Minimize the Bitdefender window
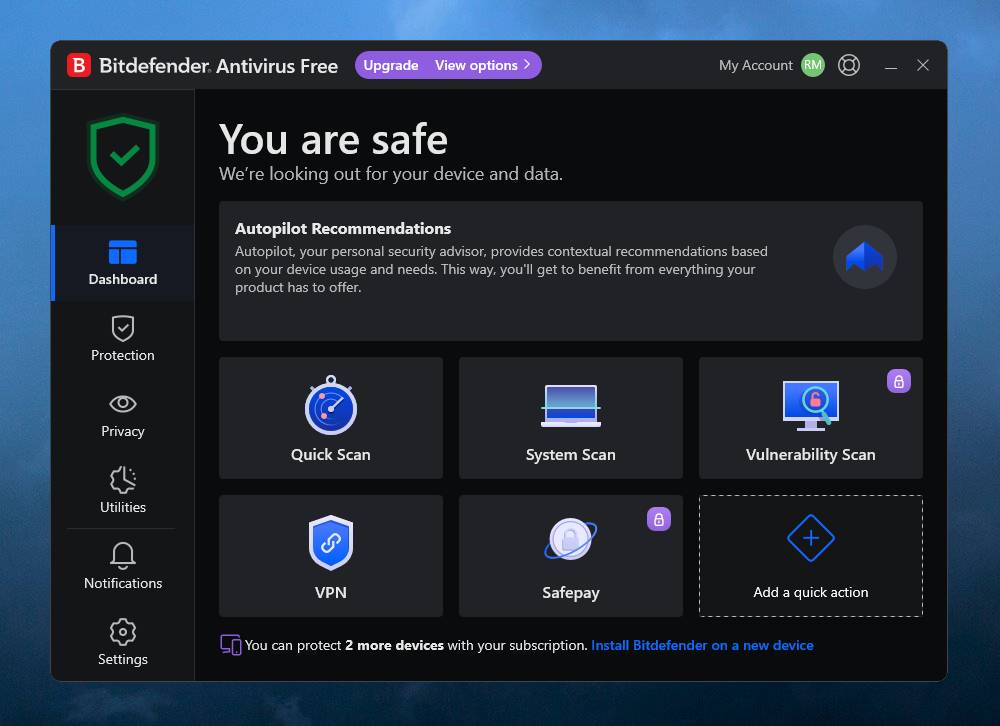Screen dimensions: 1000x726 [x=891, y=66]
